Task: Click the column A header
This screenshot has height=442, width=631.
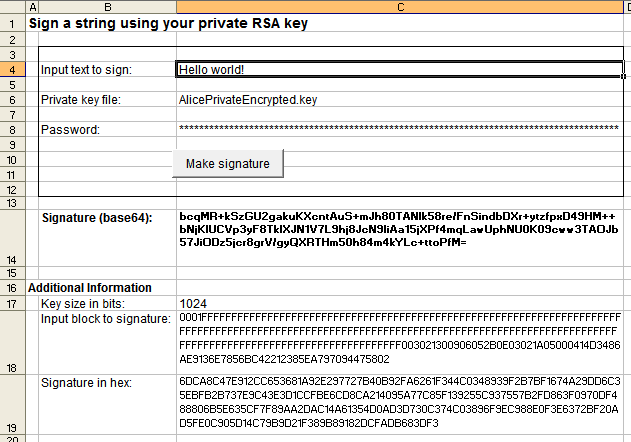Action: click(30, 7)
